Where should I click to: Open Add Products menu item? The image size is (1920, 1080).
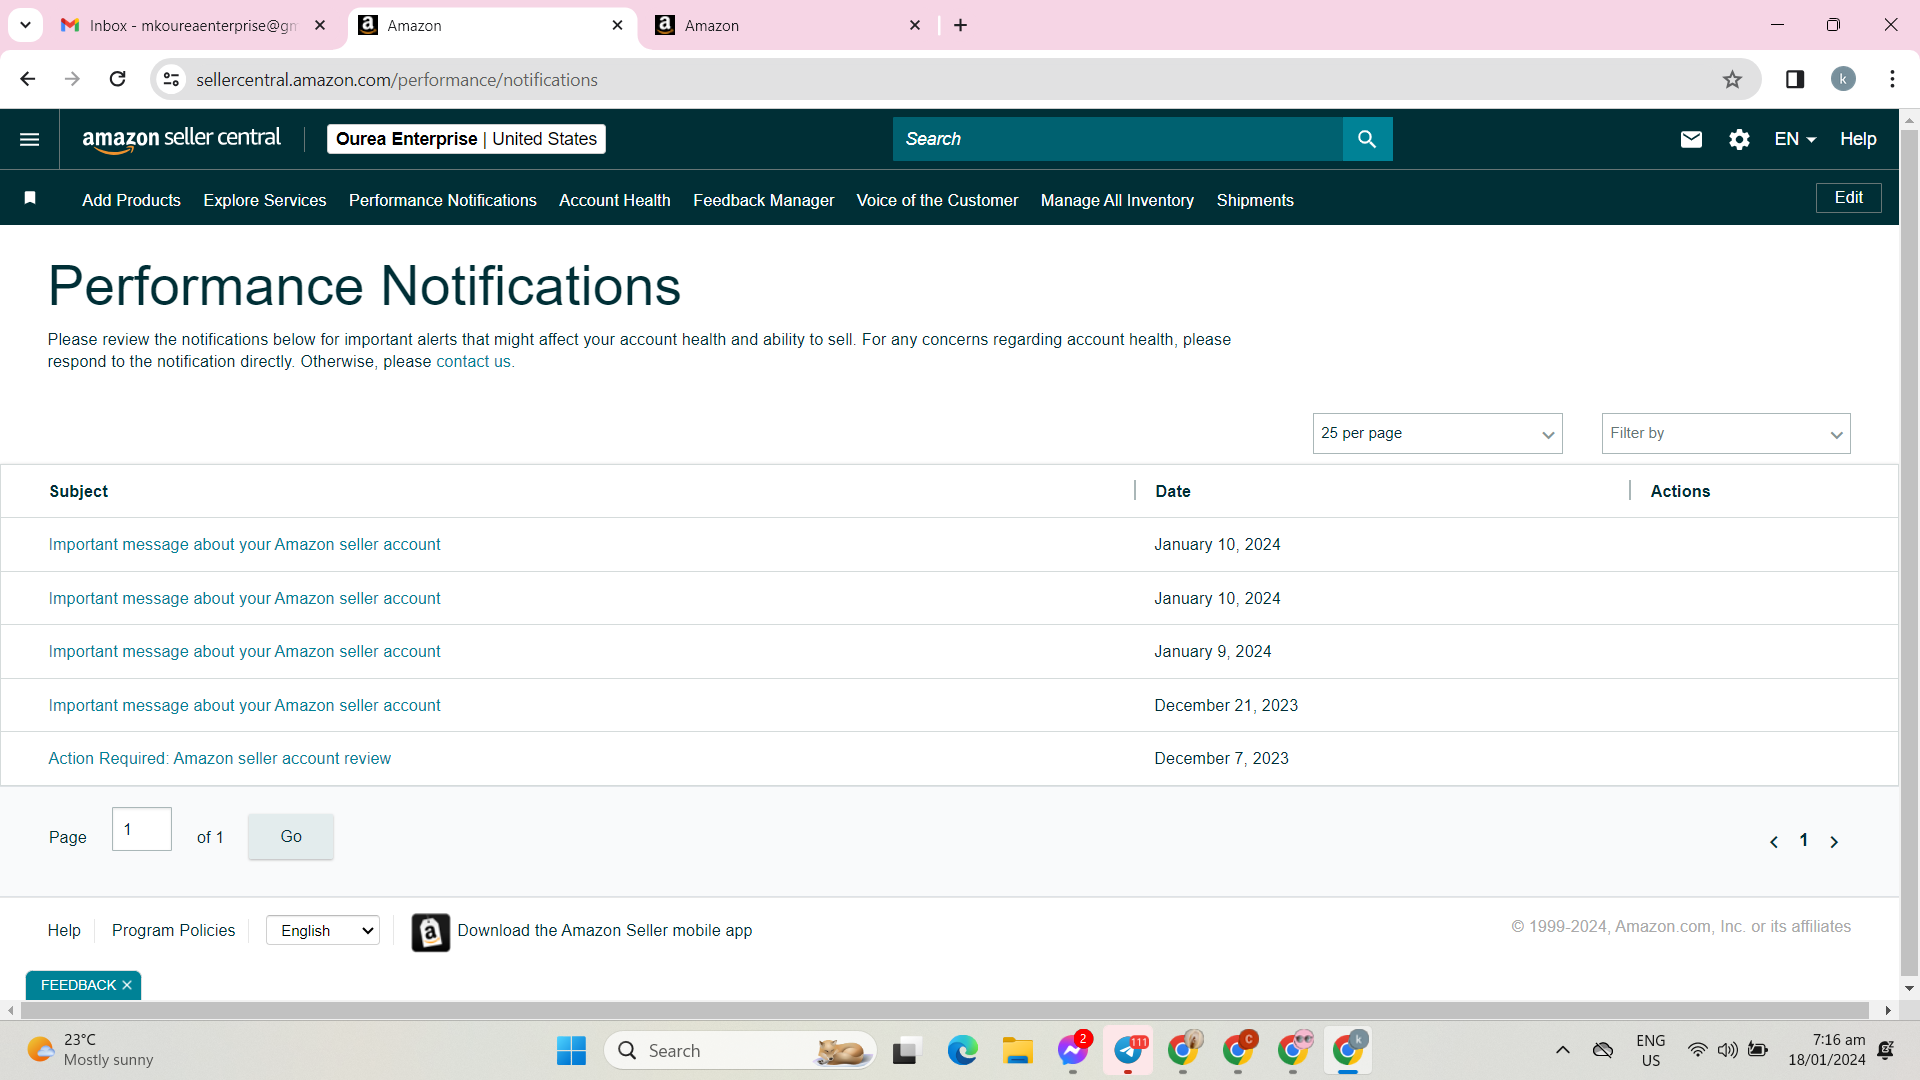click(x=131, y=201)
